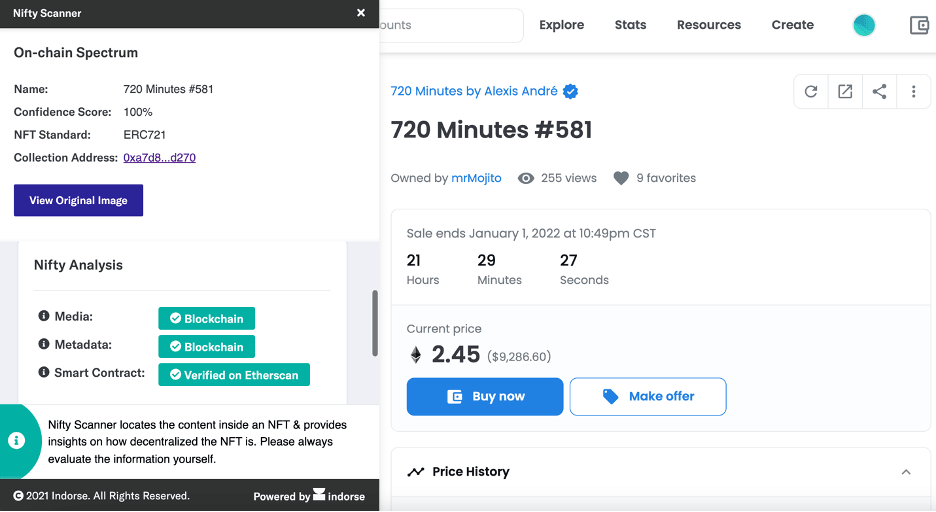Click the 720 Minutes #581 page heading
Image resolution: width=936 pixels, height=512 pixels.
tap(491, 130)
